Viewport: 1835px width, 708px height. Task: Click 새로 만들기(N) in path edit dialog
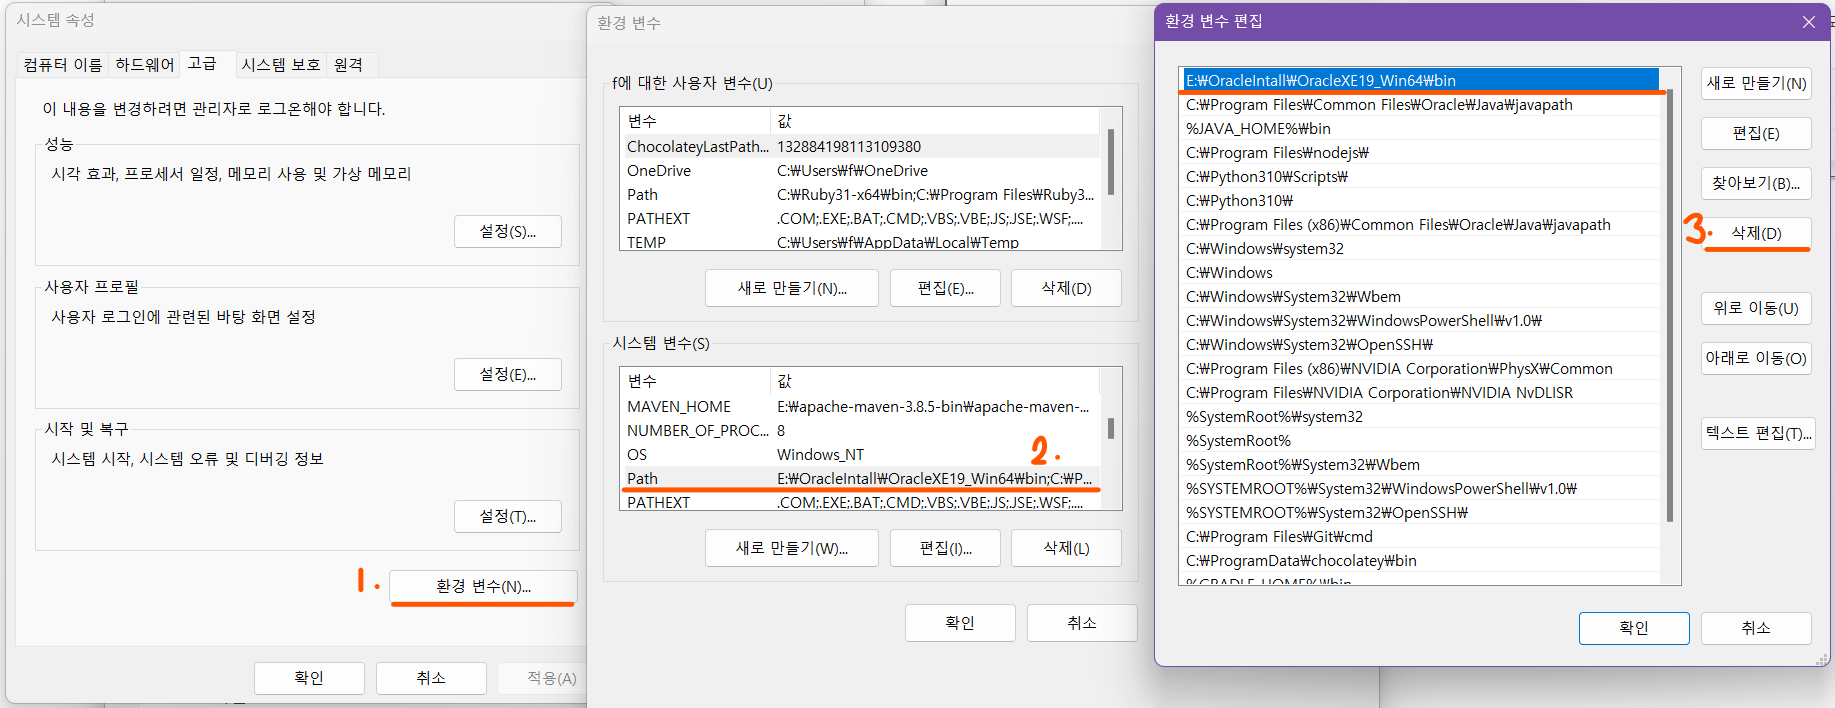[x=1756, y=83]
